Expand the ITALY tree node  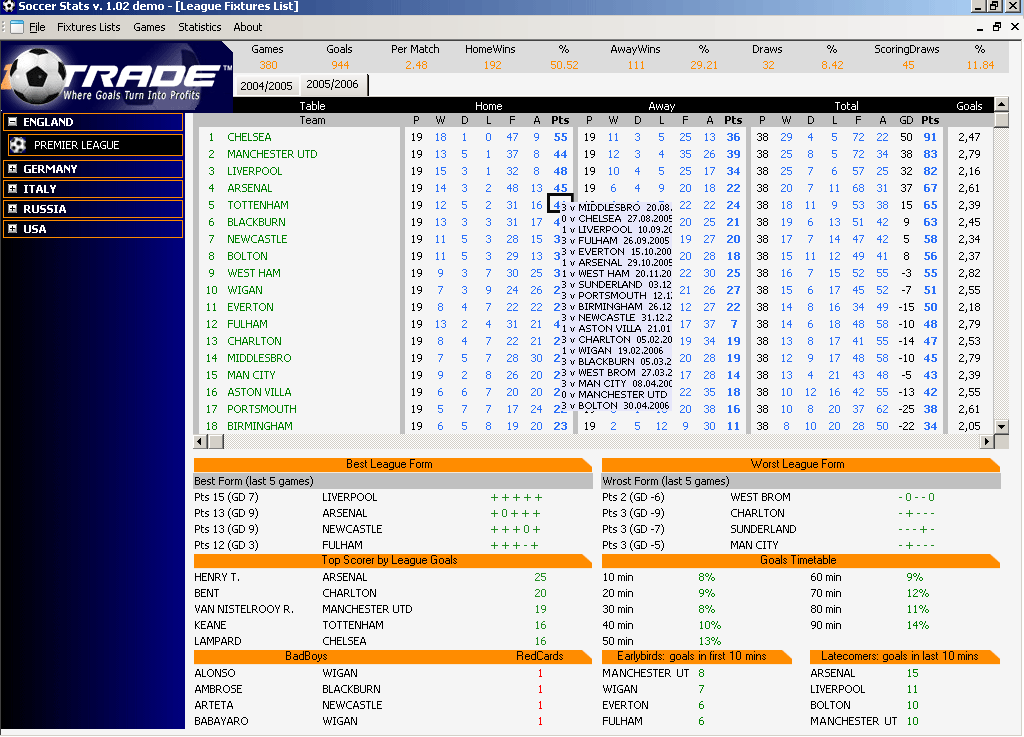12,189
